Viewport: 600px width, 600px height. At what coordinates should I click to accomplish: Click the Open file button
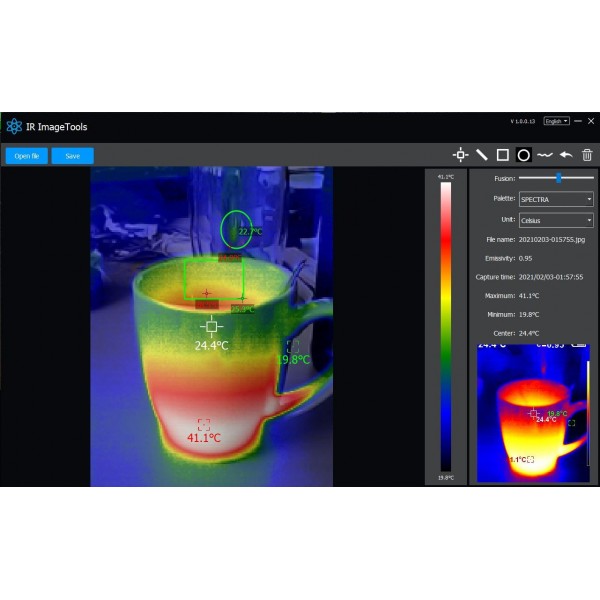click(x=26, y=156)
